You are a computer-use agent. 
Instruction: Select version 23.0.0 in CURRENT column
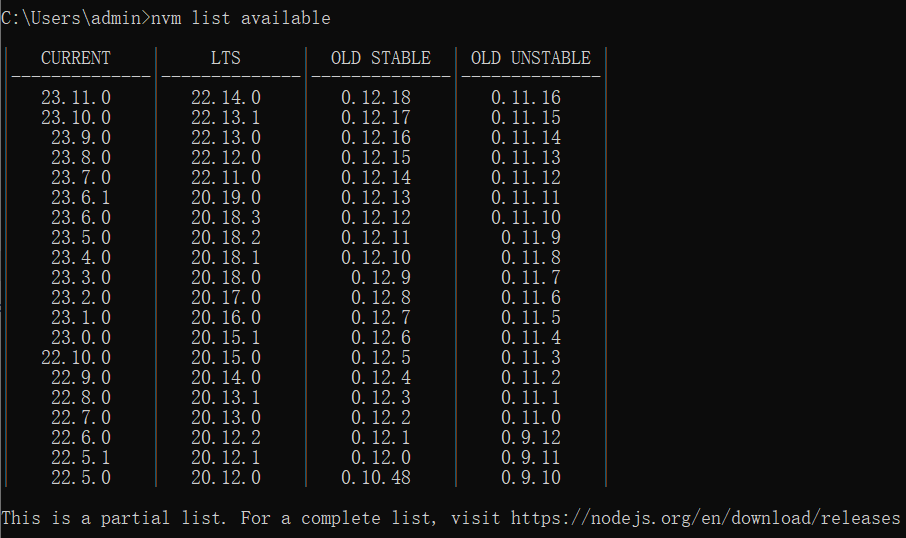[81, 338]
